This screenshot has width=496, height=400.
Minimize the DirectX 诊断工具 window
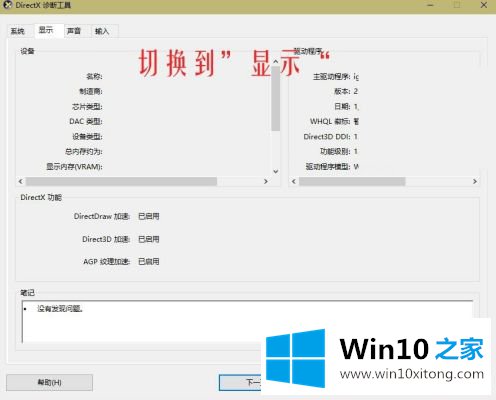click(x=430, y=5)
